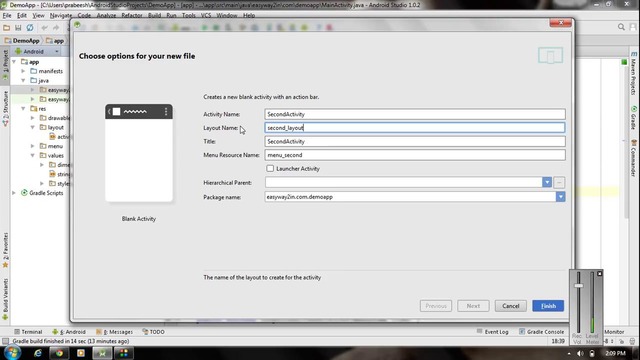Click the DemoApp breadcrumb
The width and height of the screenshot is (640, 360).
click(22, 41)
